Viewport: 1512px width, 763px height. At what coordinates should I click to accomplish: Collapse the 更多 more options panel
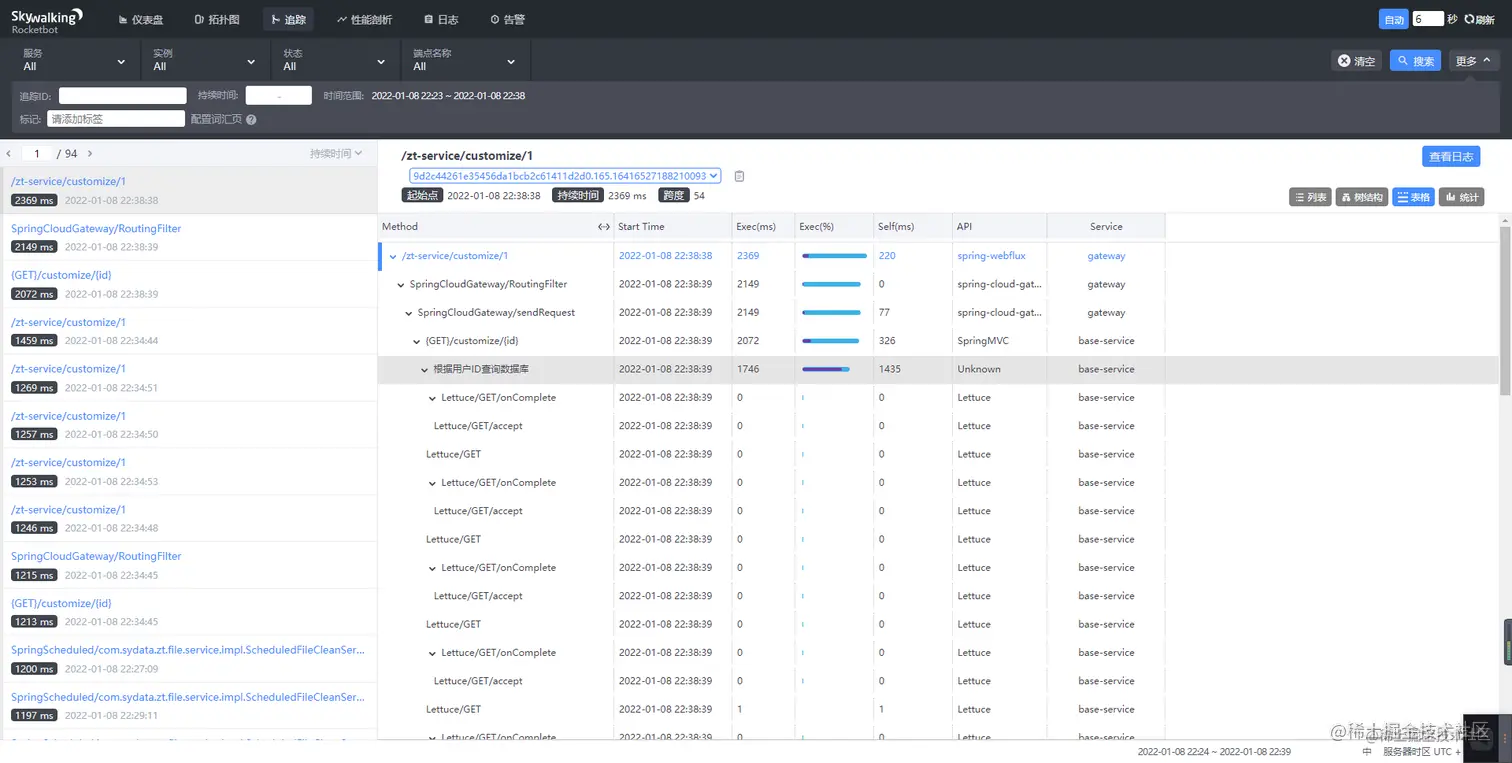coord(1474,61)
